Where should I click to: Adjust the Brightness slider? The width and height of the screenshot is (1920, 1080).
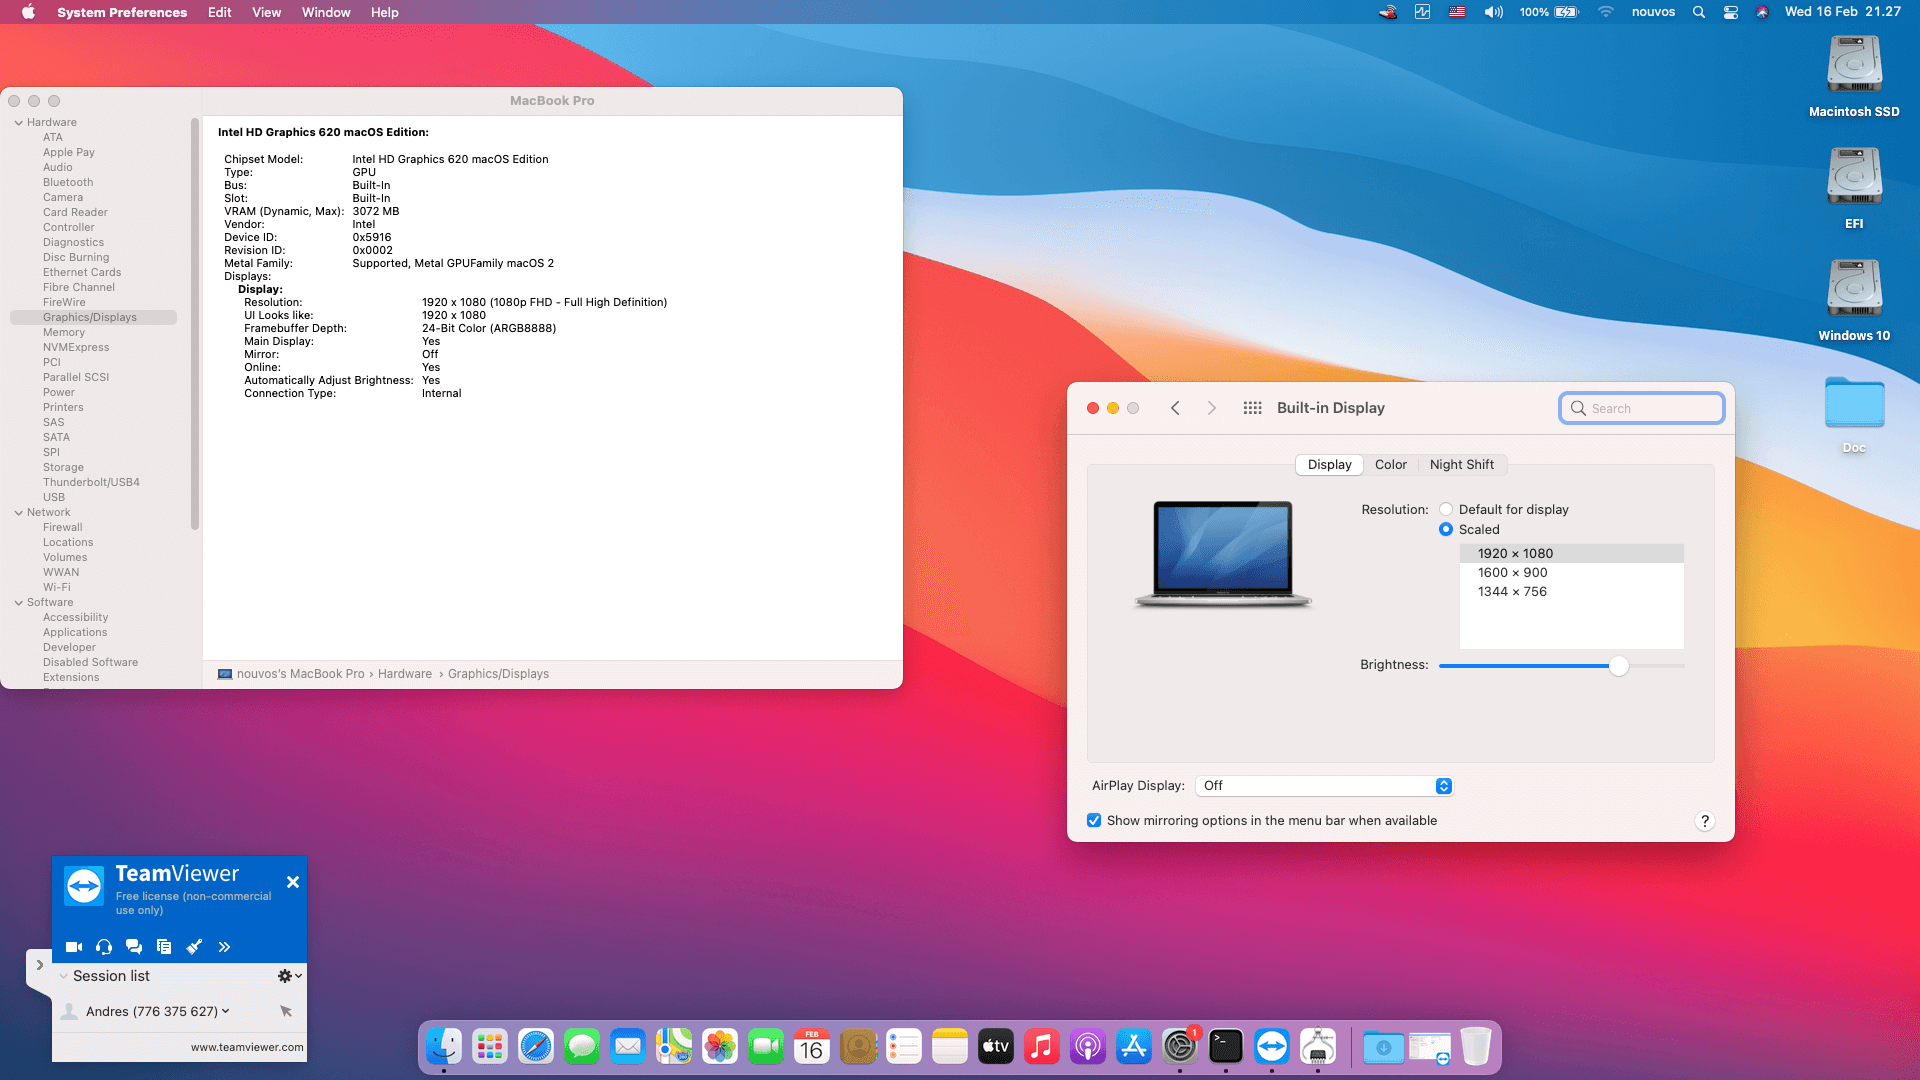[1618, 665]
